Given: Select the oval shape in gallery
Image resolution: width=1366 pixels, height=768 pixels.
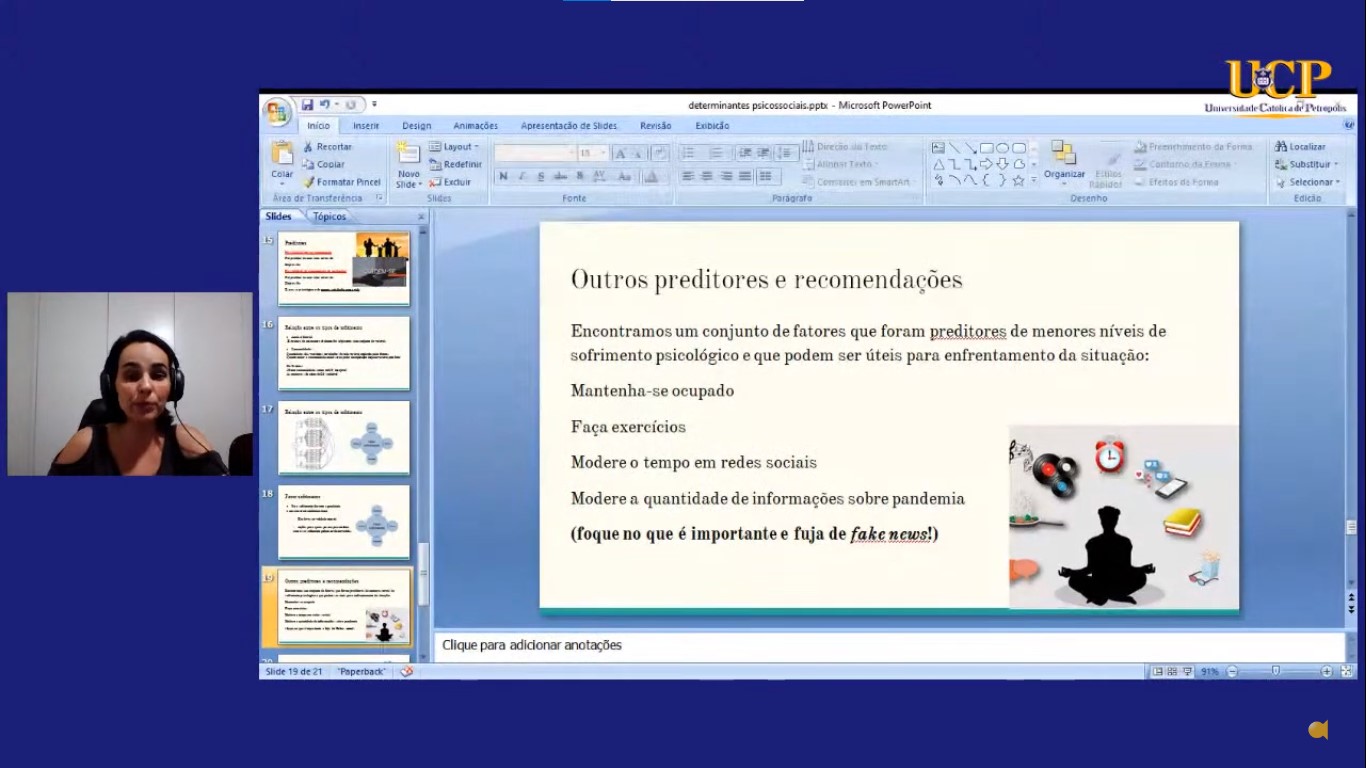Looking at the screenshot, I should point(1002,148).
